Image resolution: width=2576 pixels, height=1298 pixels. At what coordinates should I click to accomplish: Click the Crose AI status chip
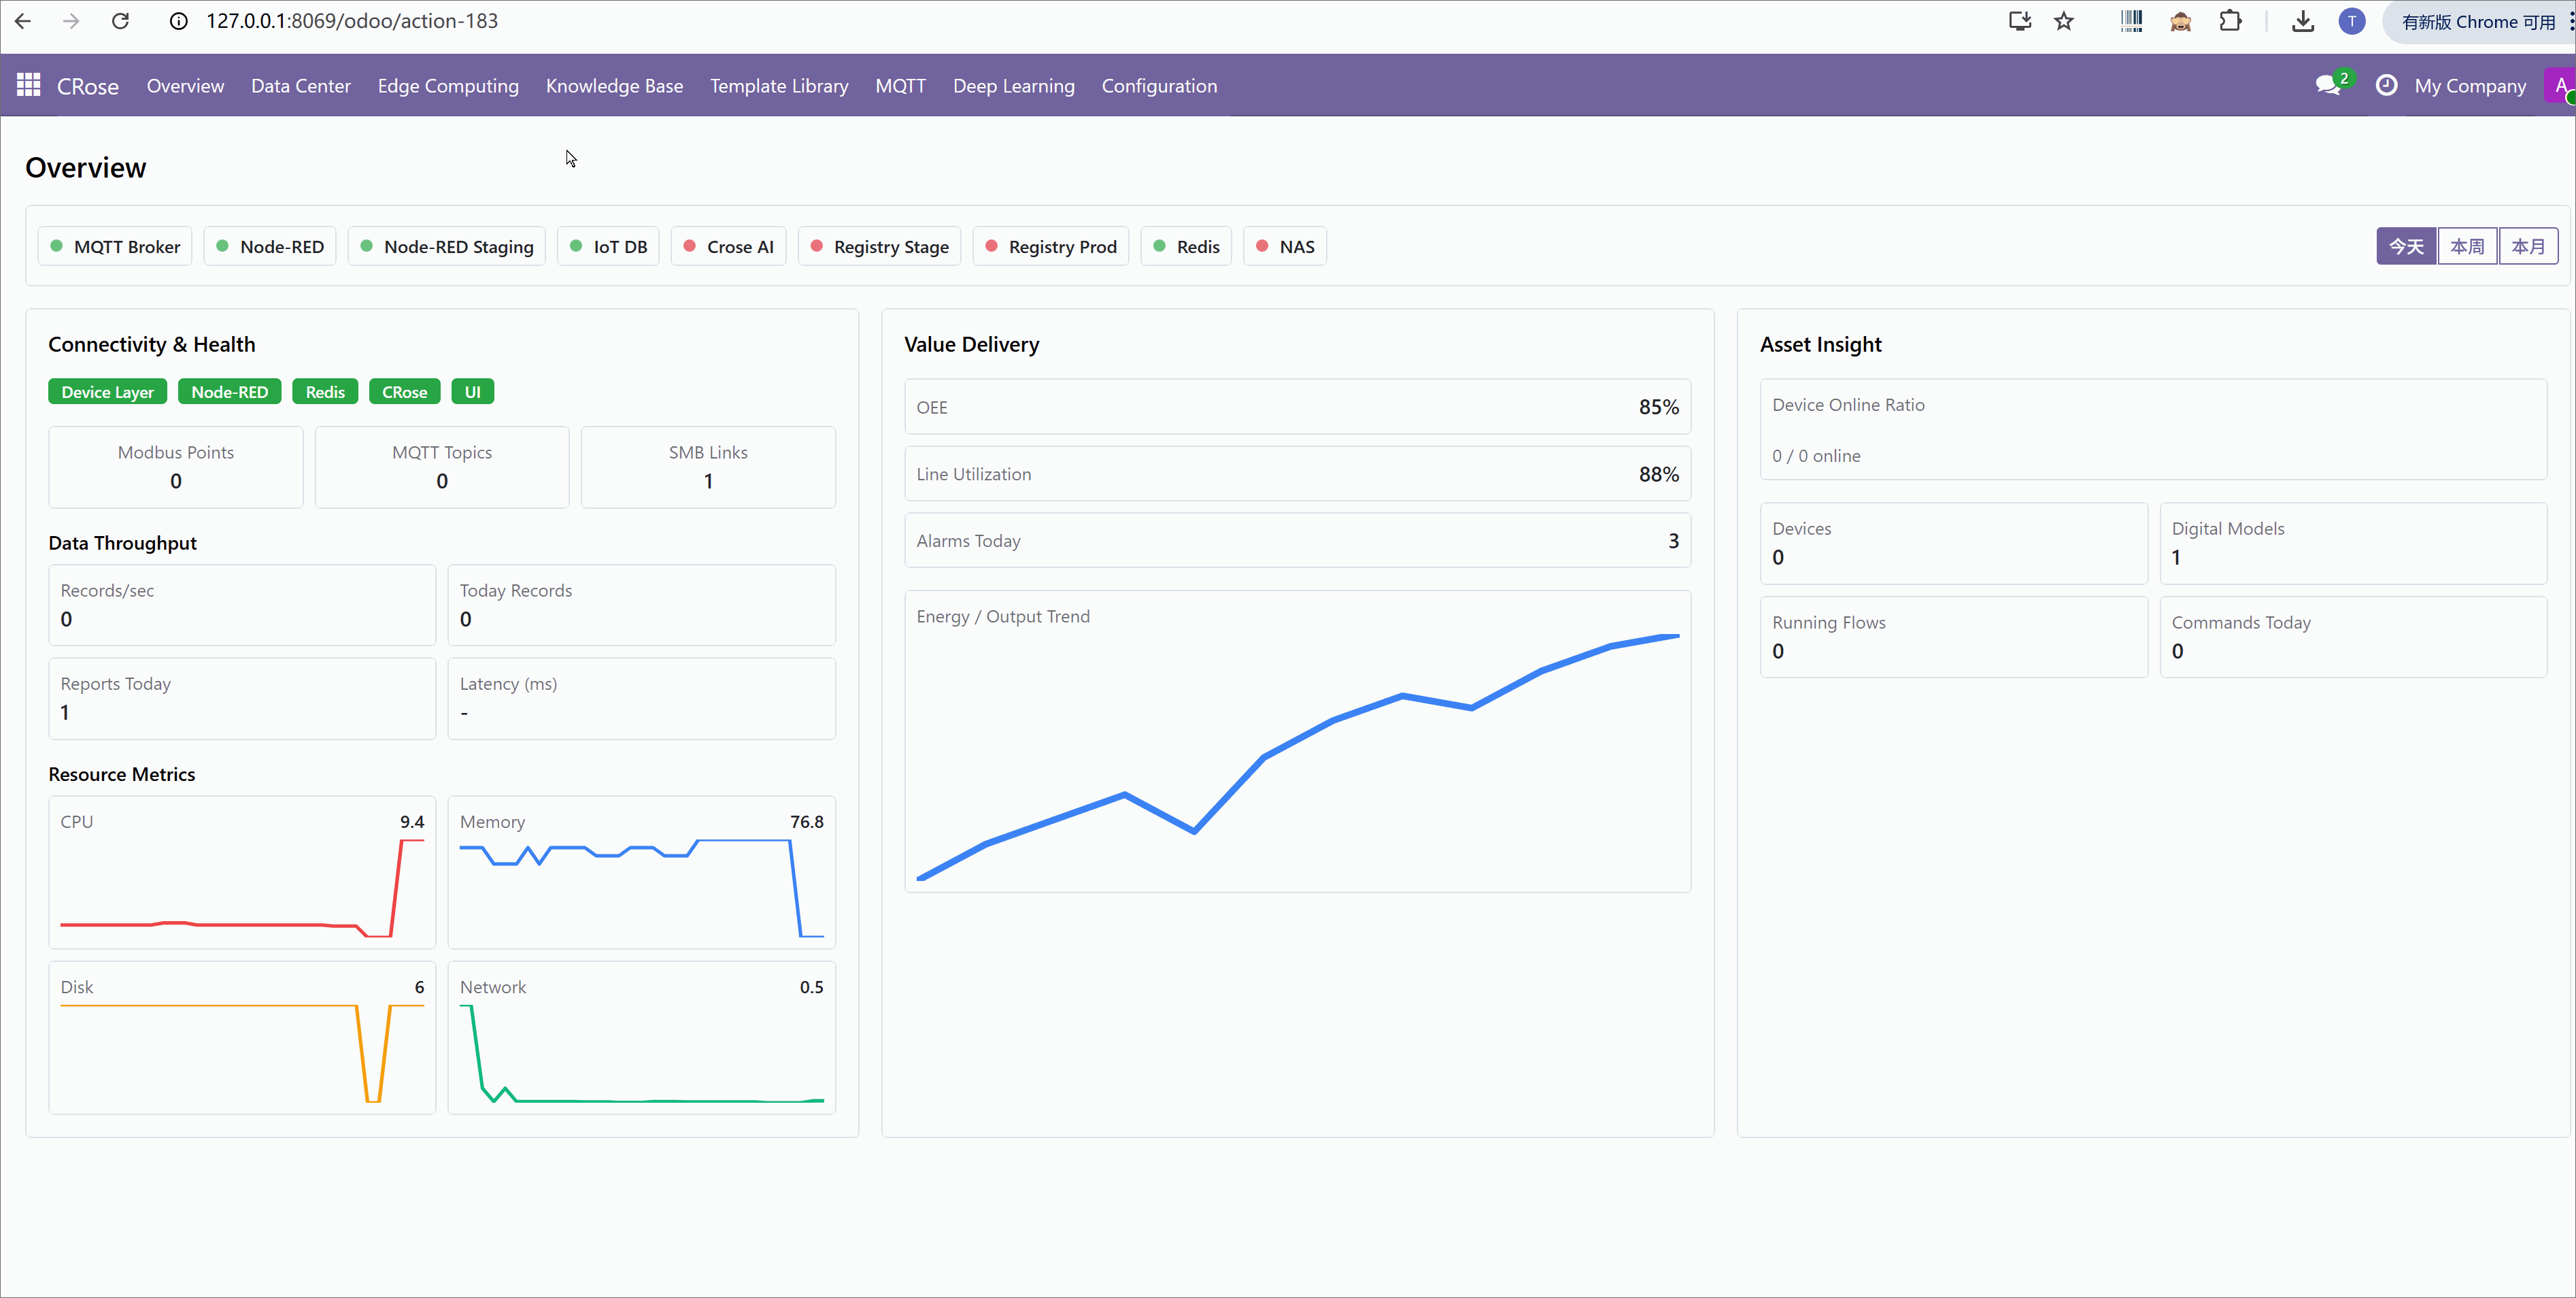point(728,246)
